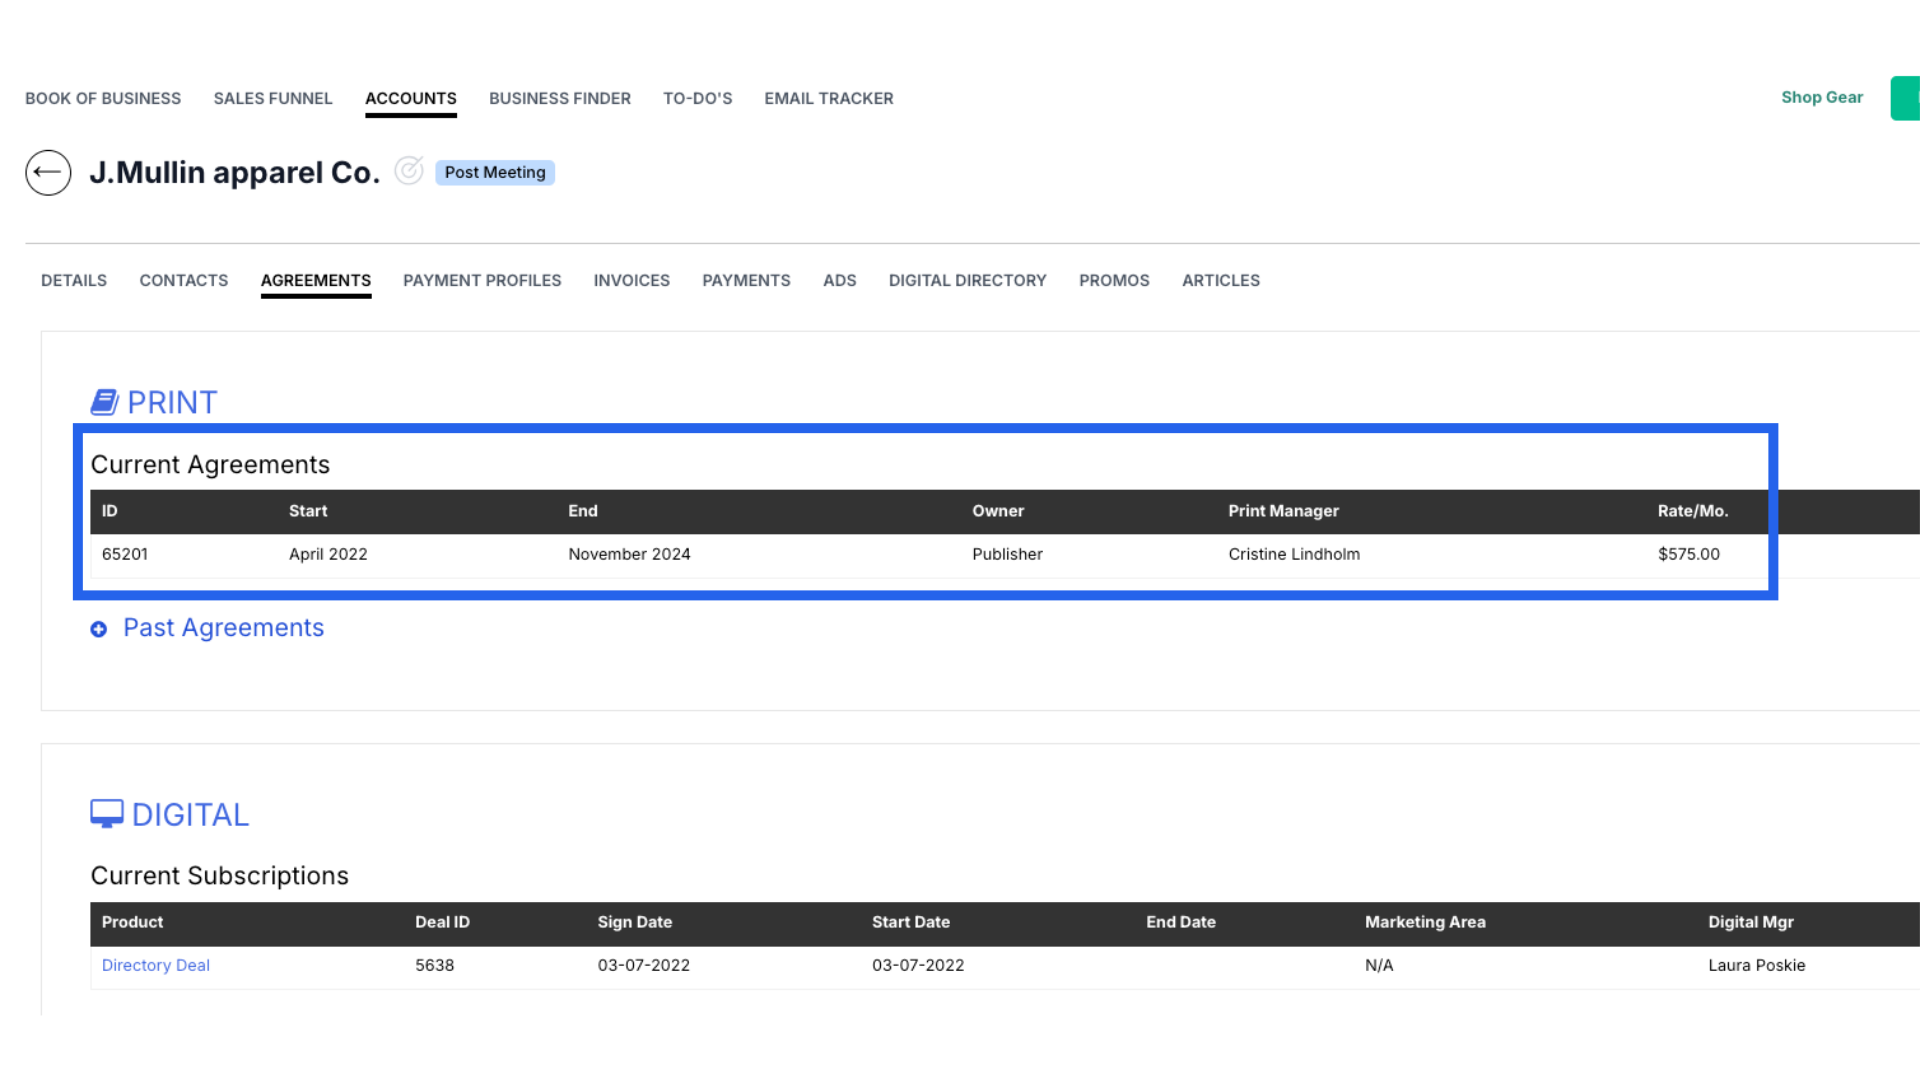Viewport: 1920px width, 1080px height.
Task: Click the Print Manager column header
Action: tap(1283, 511)
